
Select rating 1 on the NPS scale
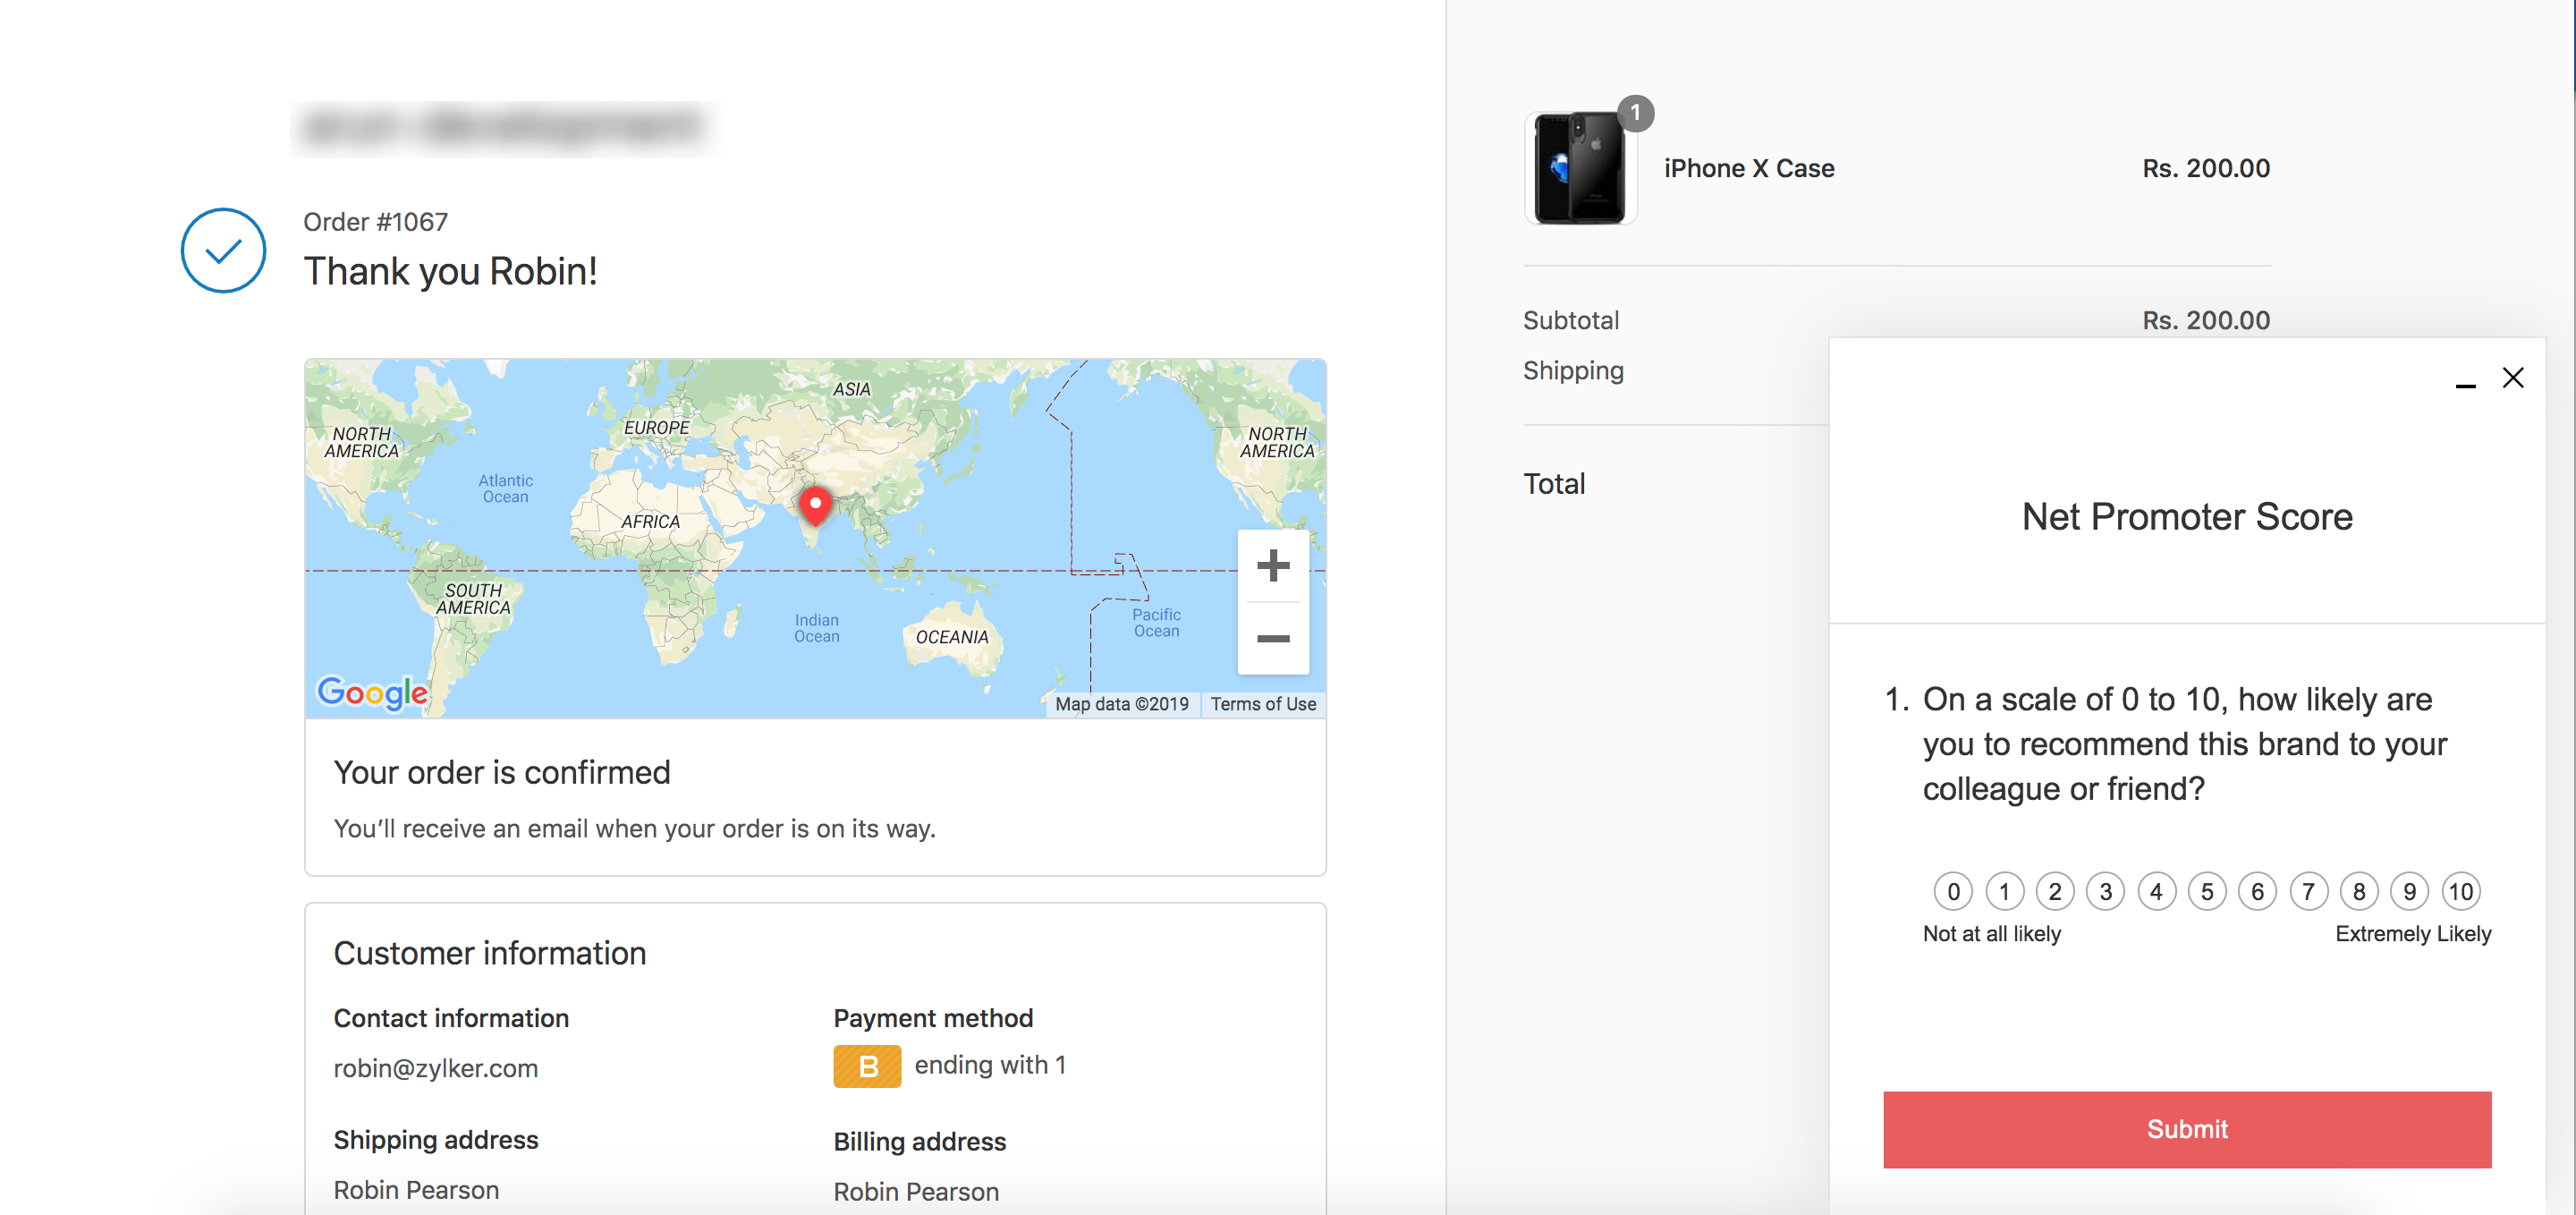[x=2004, y=891]
